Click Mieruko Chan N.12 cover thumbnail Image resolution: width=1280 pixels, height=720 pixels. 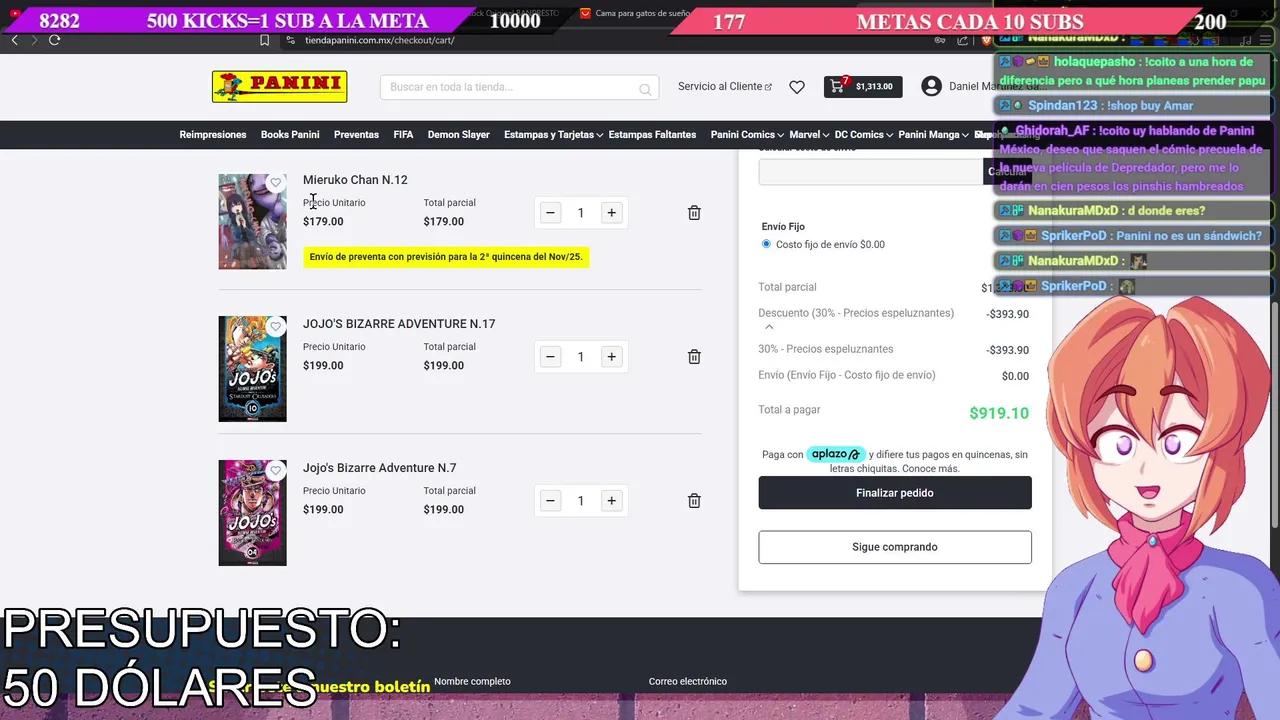pyautogui.click(x=252, y=221)
